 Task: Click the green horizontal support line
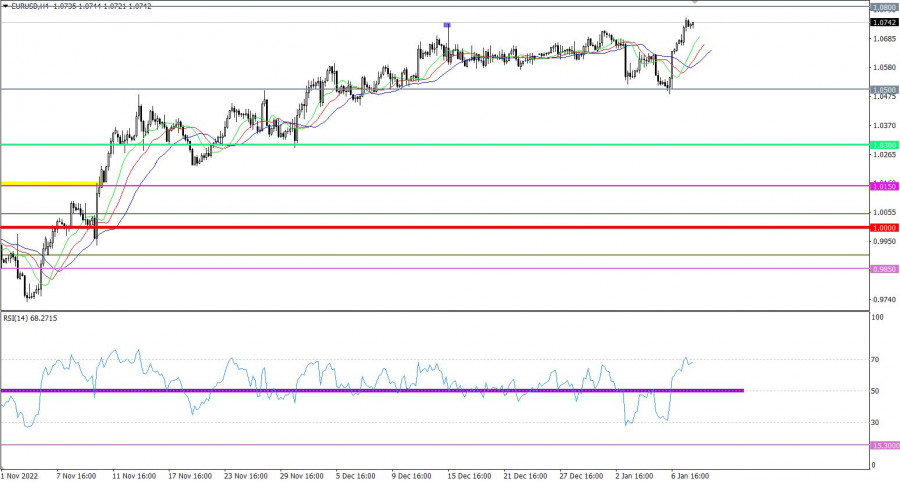coord(400,144)
